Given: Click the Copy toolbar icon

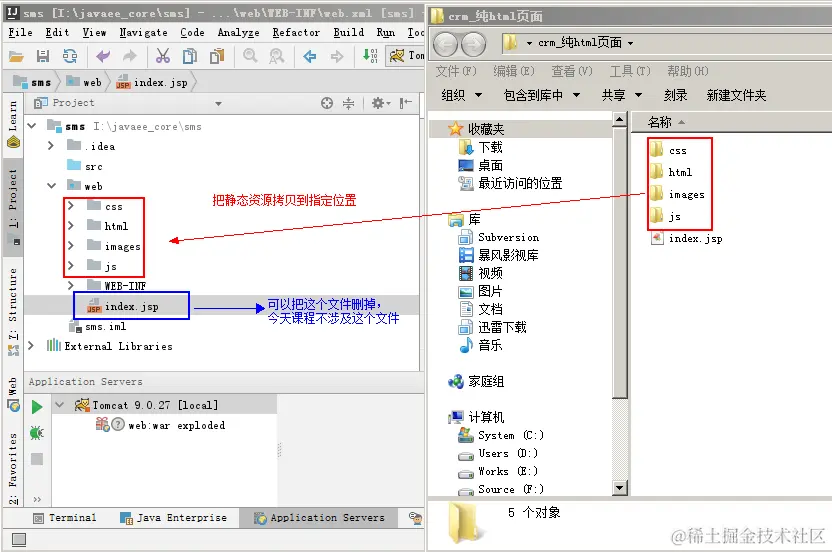Looking at the screenshot, I should (x=189, y=56).
